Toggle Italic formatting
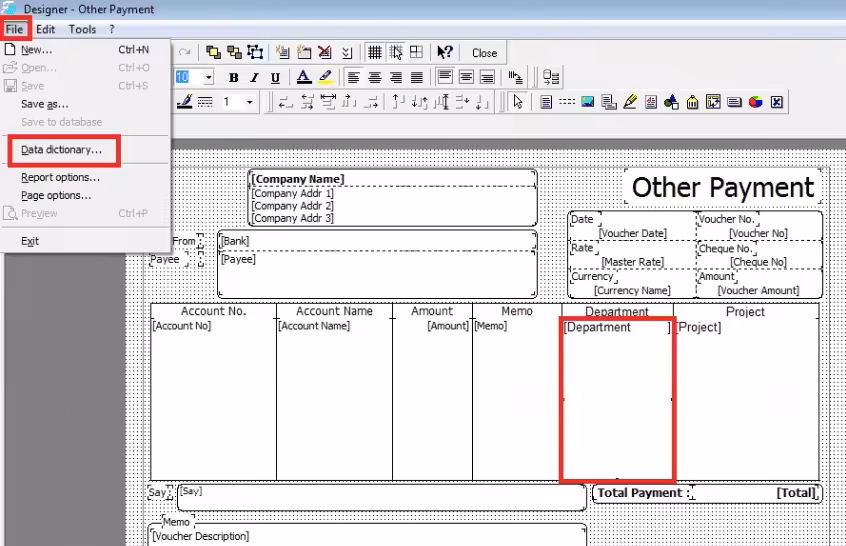846x546 pixels. 254,78
